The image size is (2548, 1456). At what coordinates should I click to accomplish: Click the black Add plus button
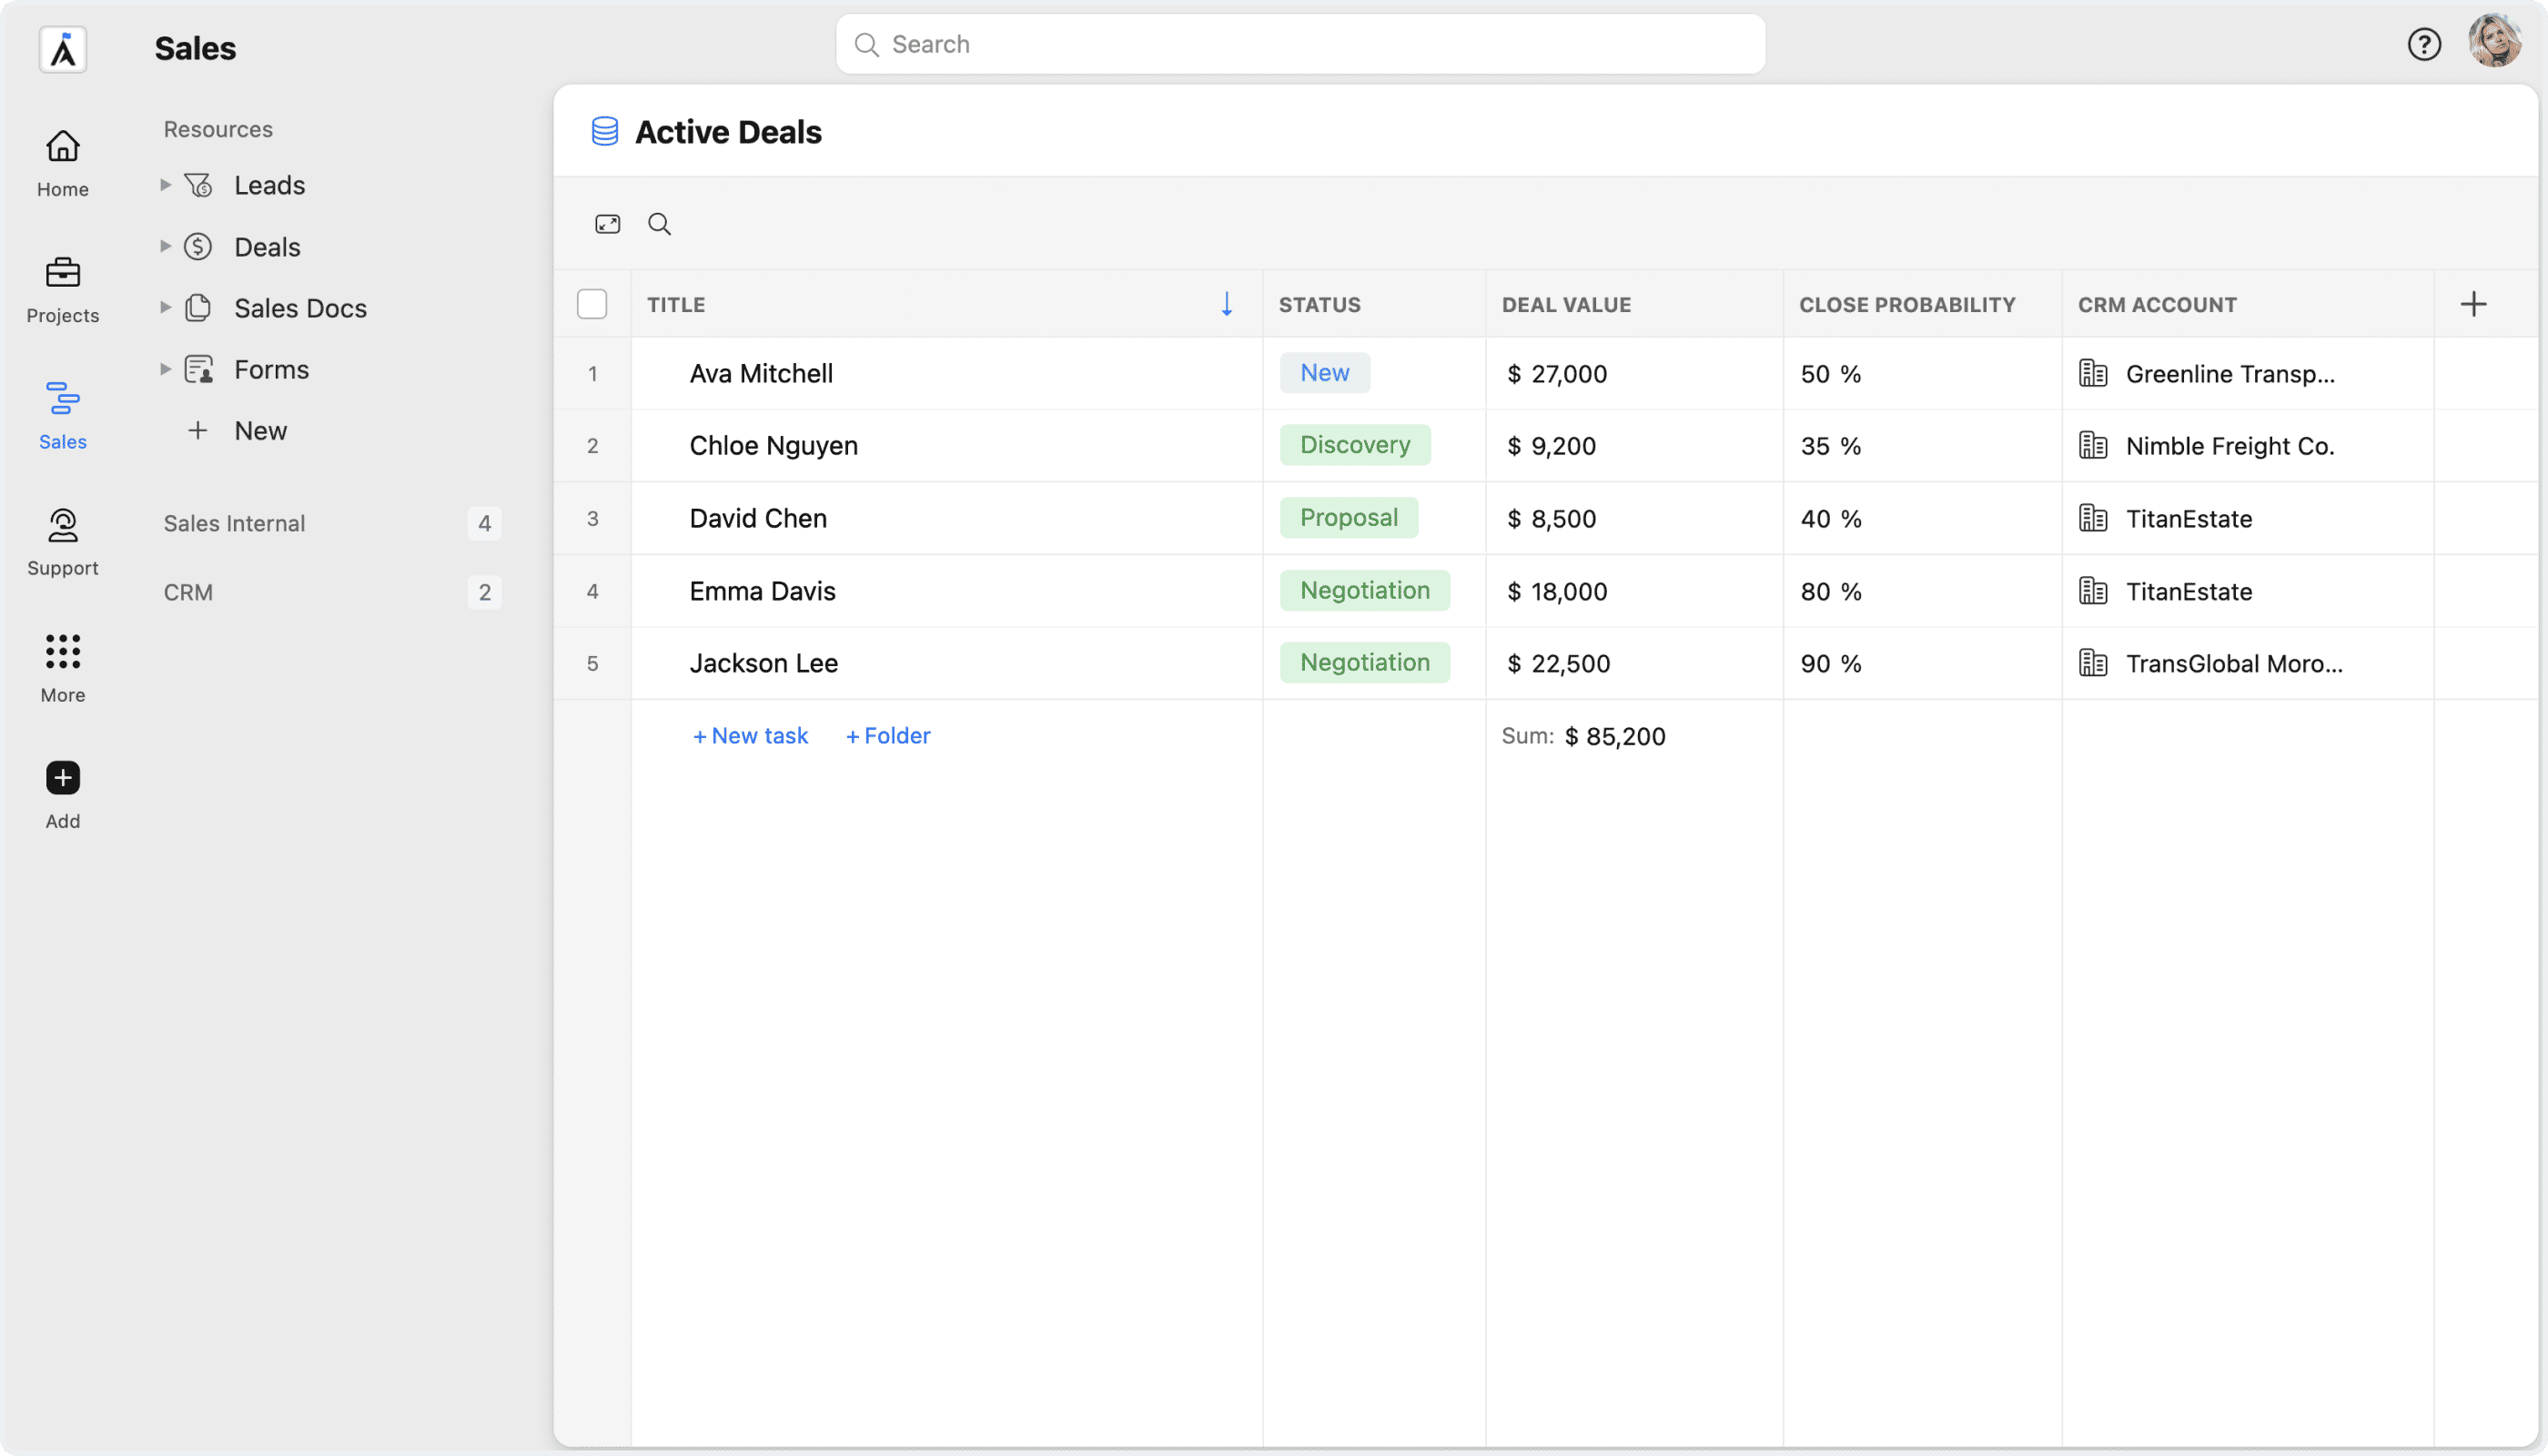pyautogui.click(x=62, y=778)
